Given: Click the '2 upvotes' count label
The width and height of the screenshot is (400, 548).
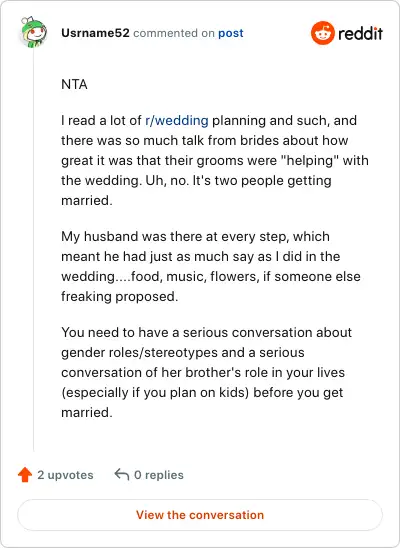Looking at the screenshot, I should tap(65, 475).
